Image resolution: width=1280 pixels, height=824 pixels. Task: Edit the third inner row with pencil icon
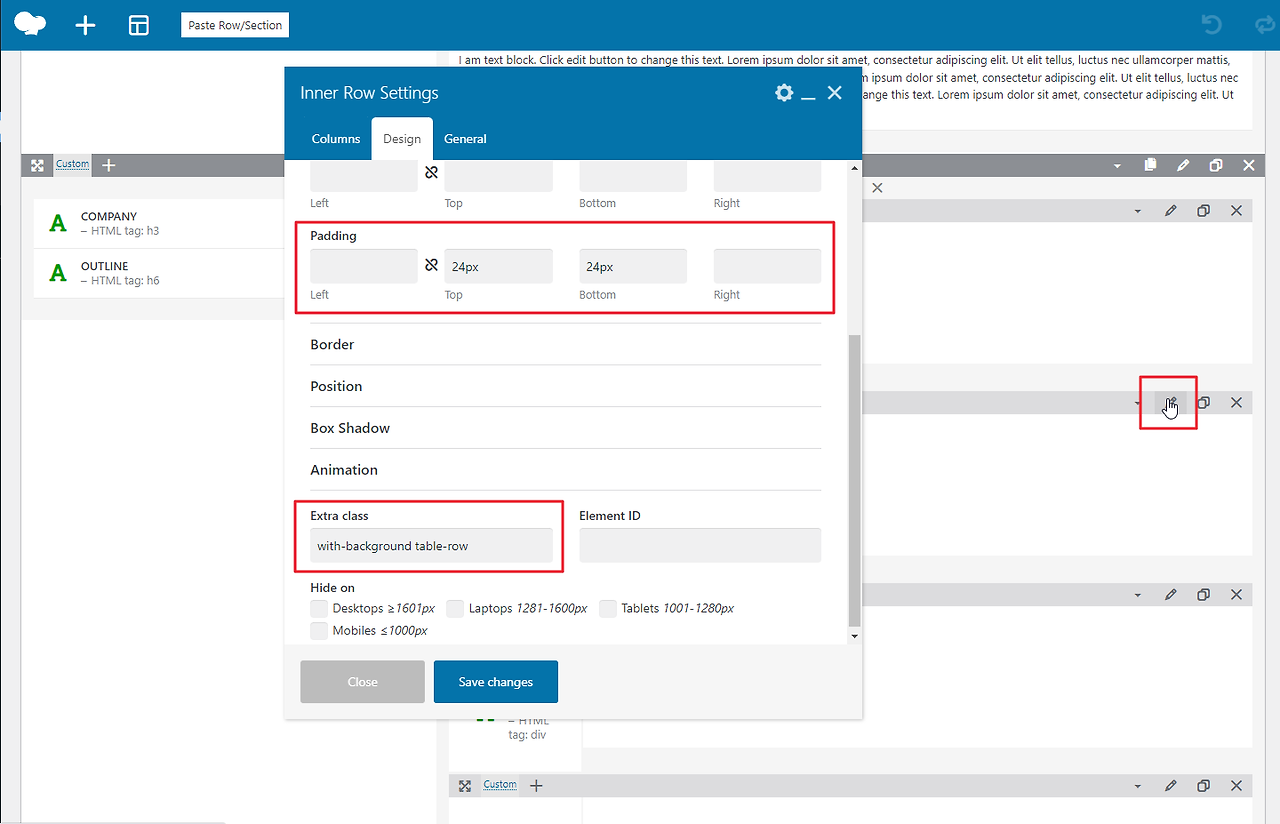click(x=1170, y=594)
